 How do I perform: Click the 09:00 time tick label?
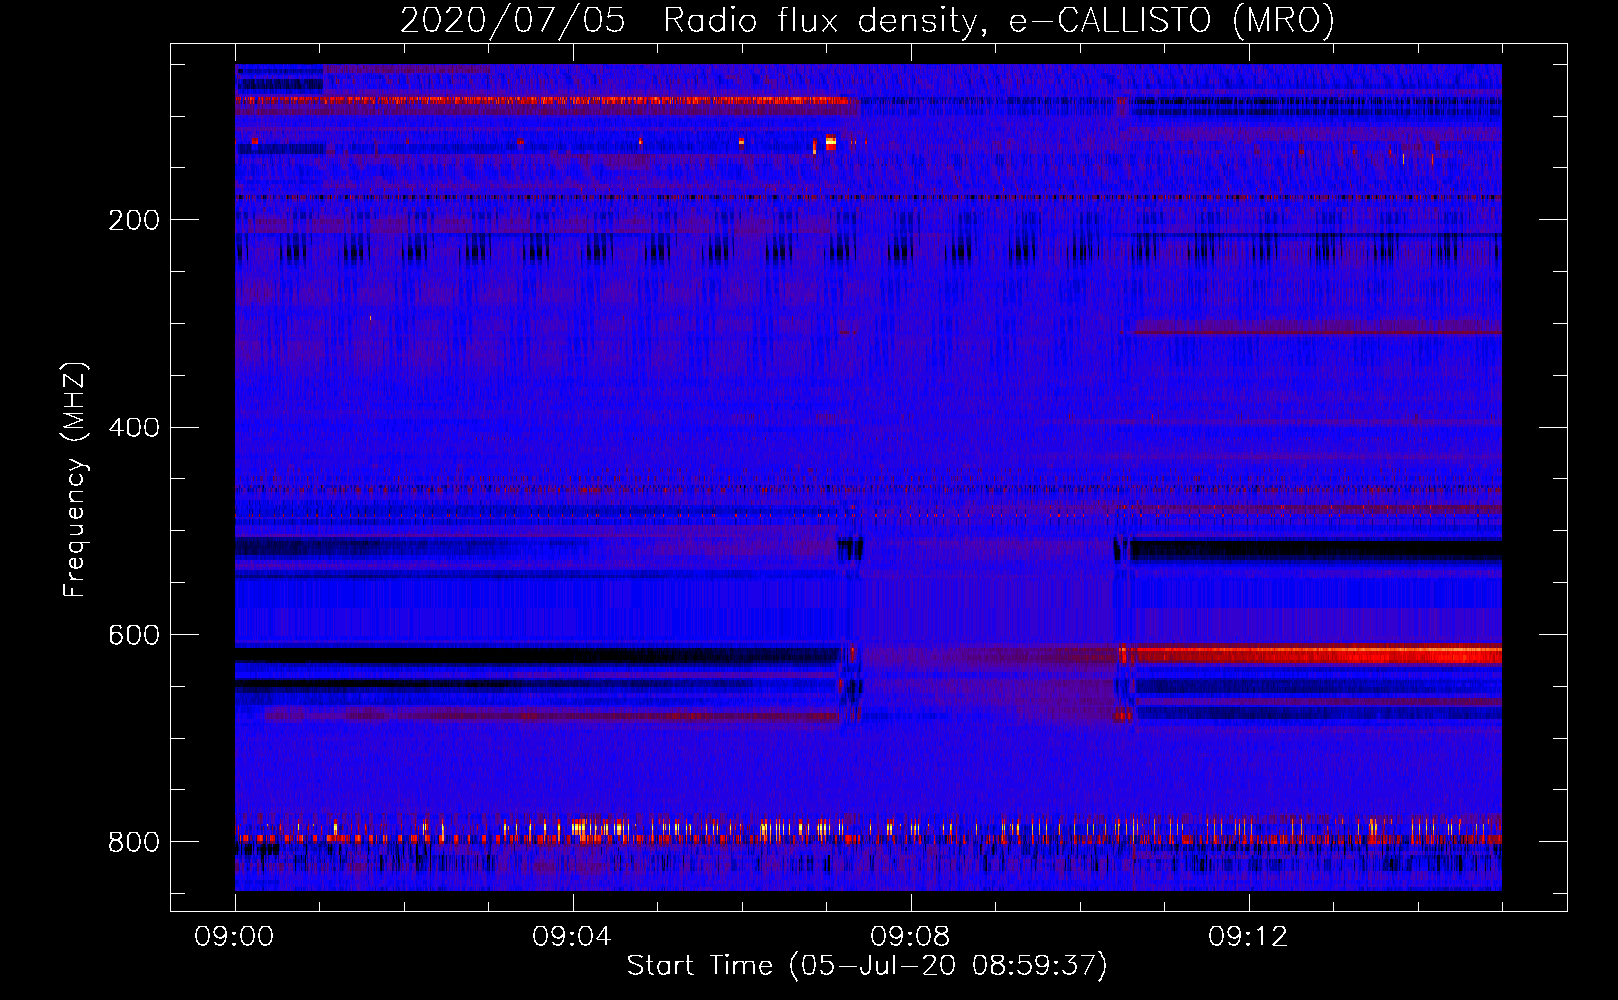tap(235, 937)
